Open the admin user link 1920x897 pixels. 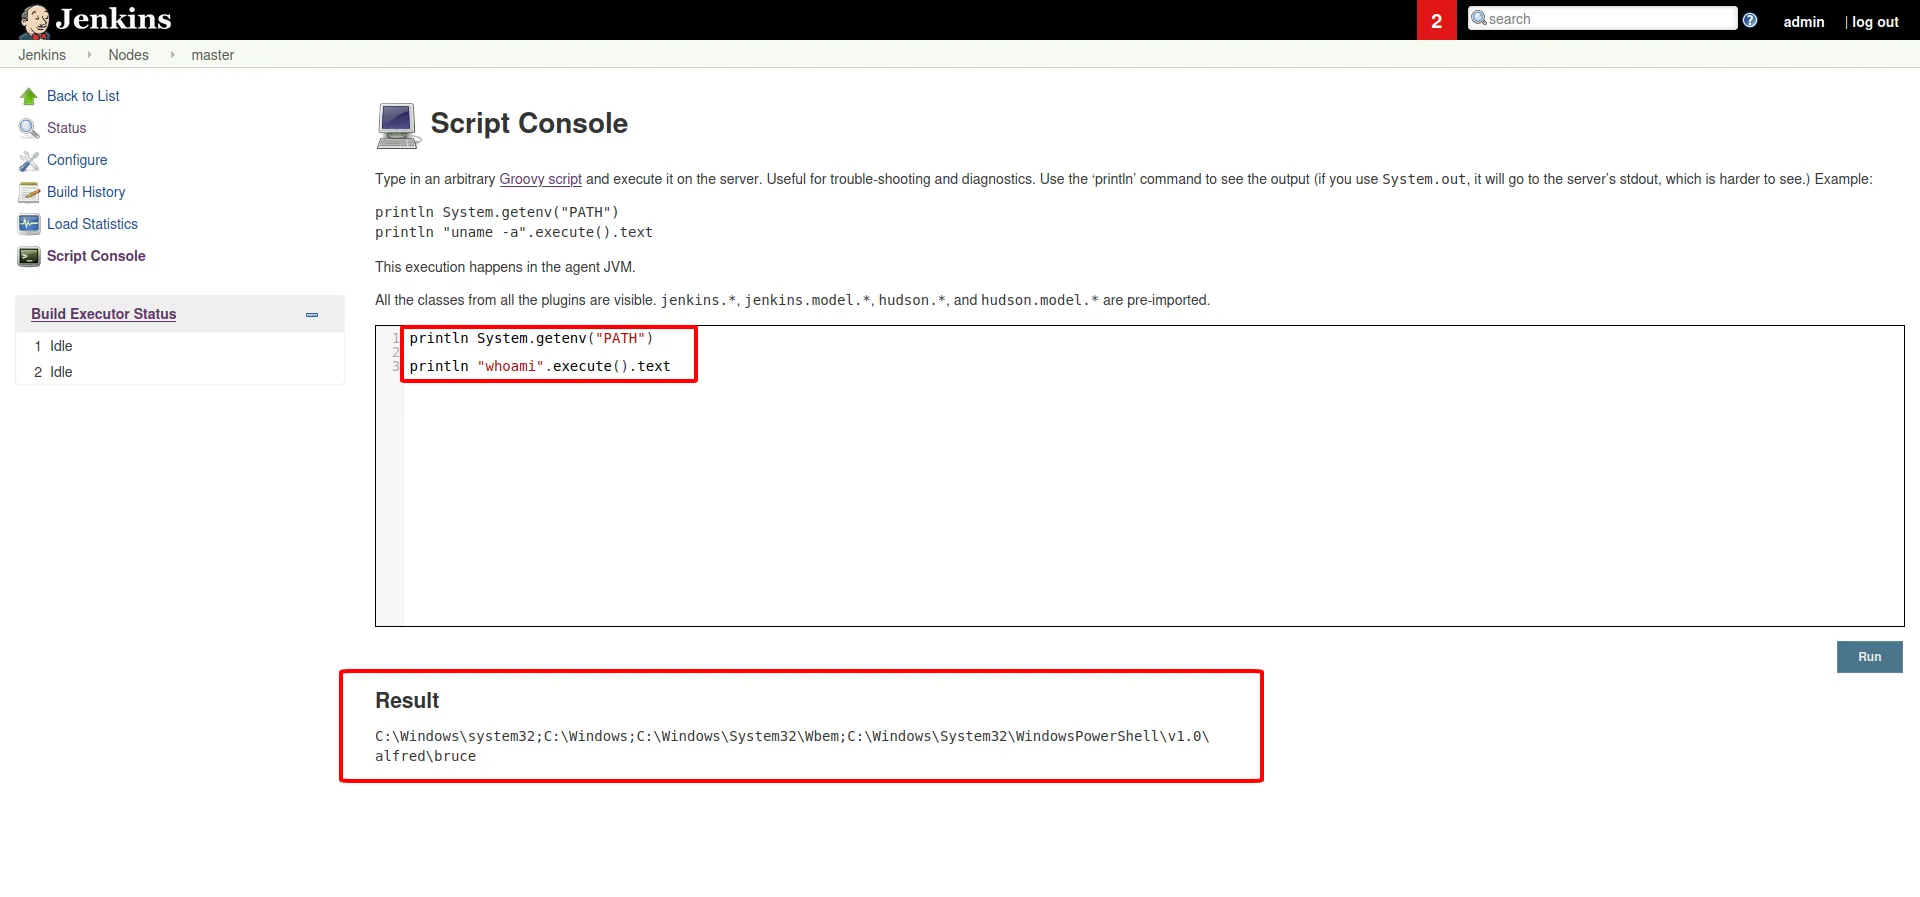pos(1803,22)
